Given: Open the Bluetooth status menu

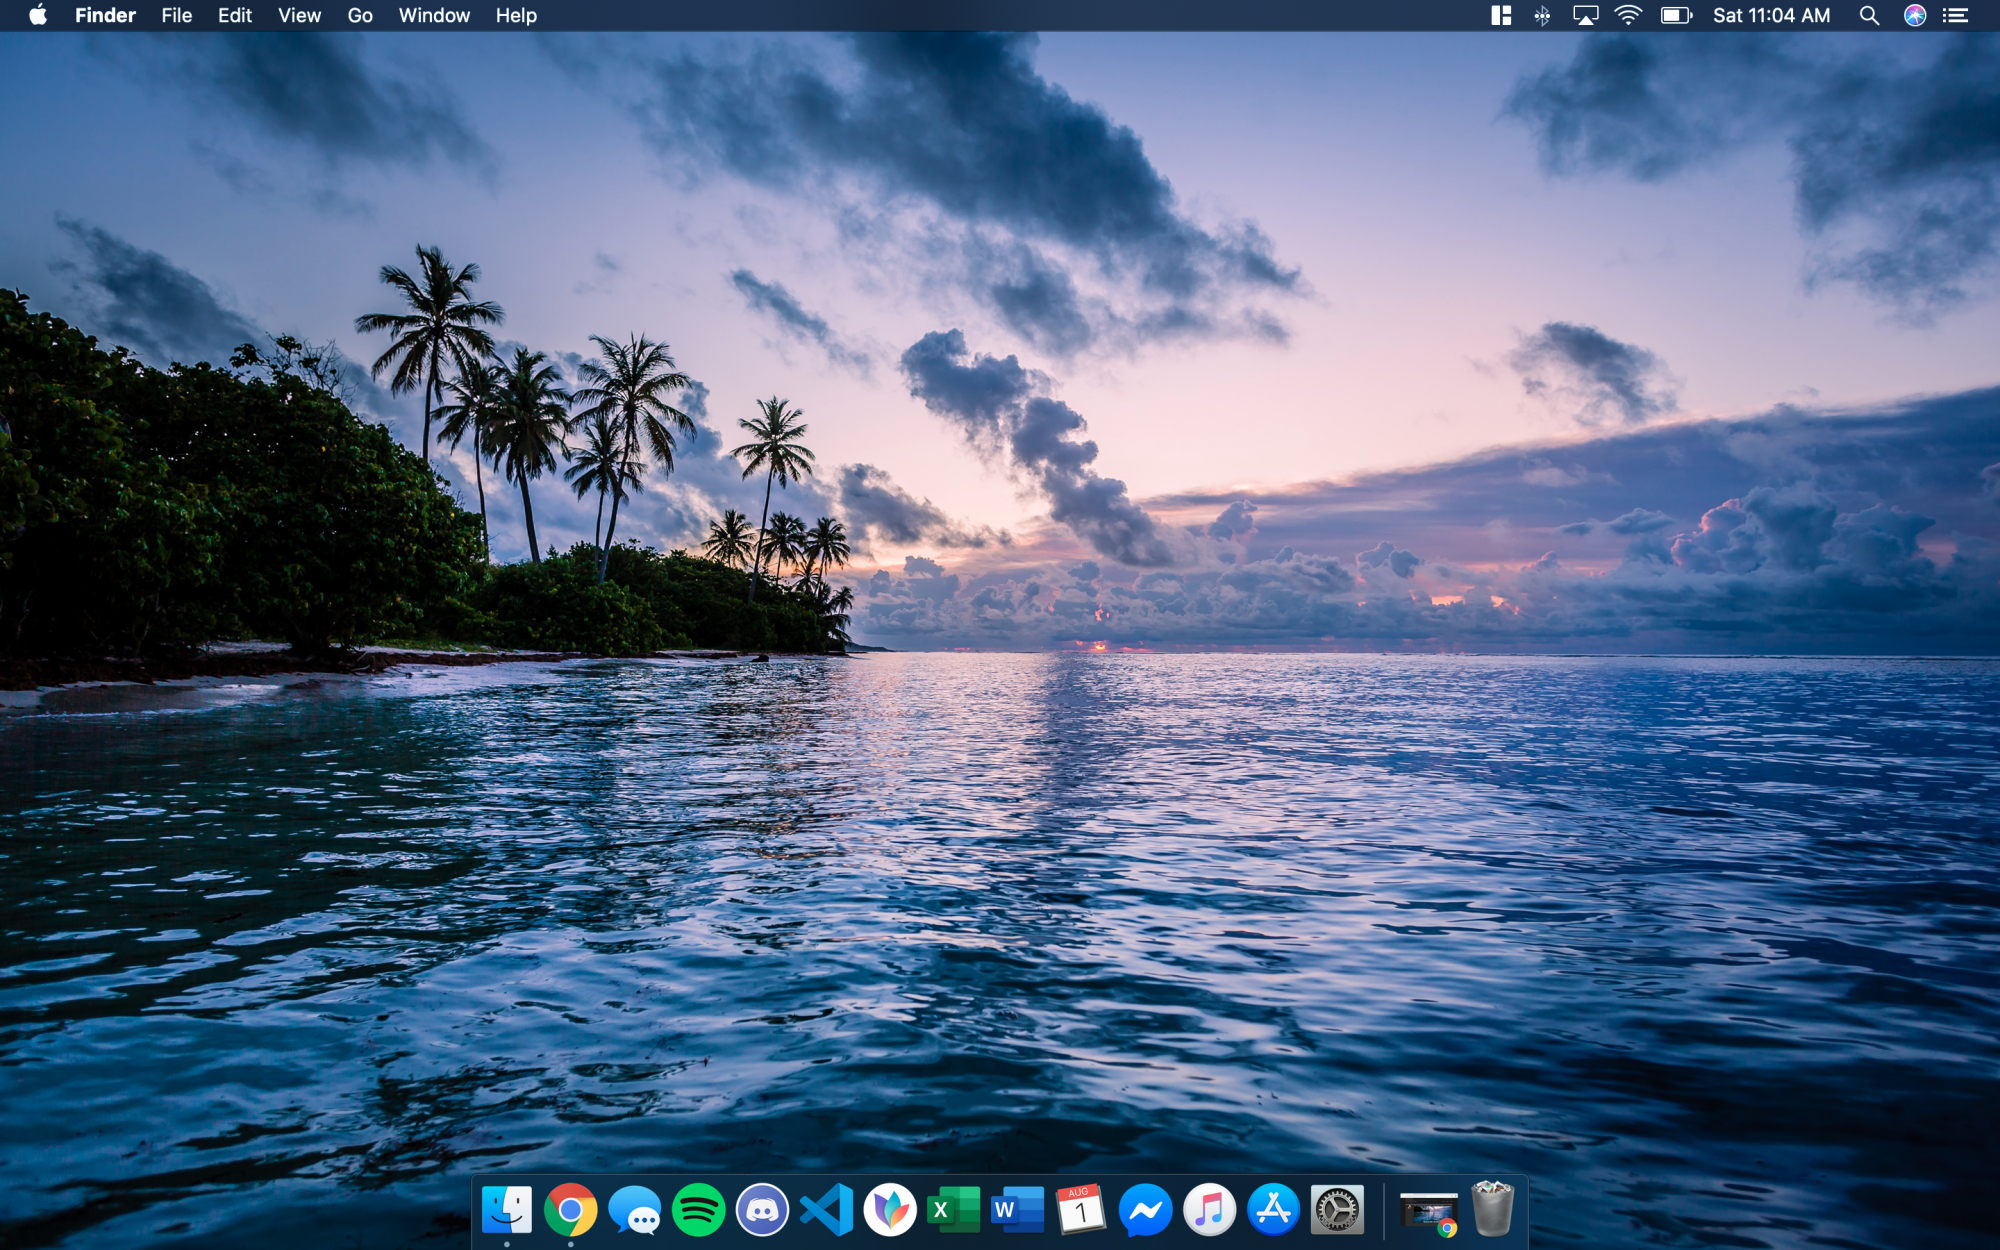Looking at the screenshot, I should 1542,15.
